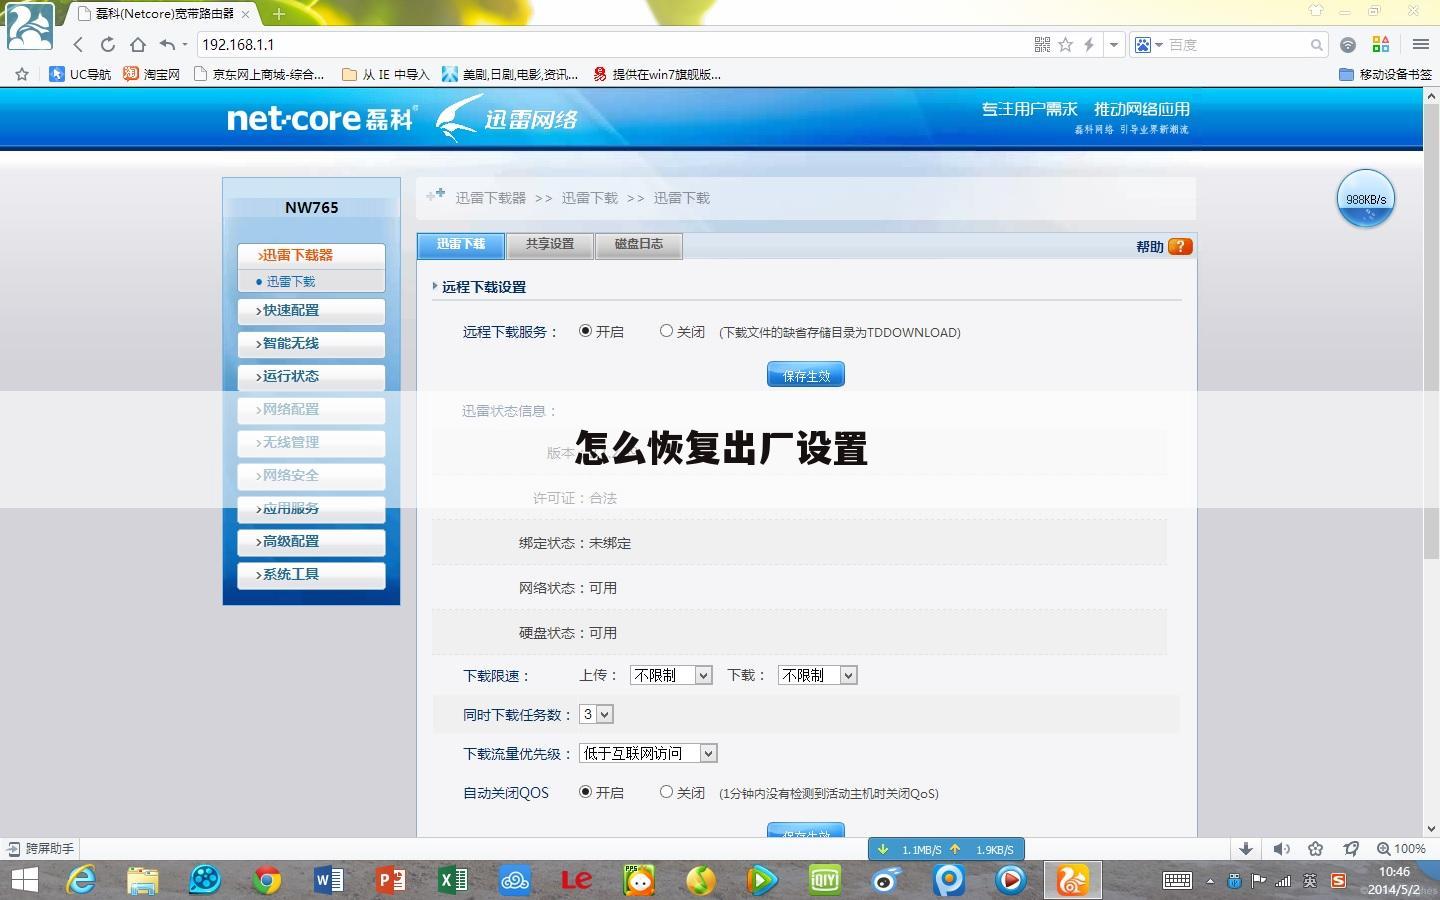Open the 上传 speed limit dropdown
This screenshot has height=900, width=1440.
671,675
